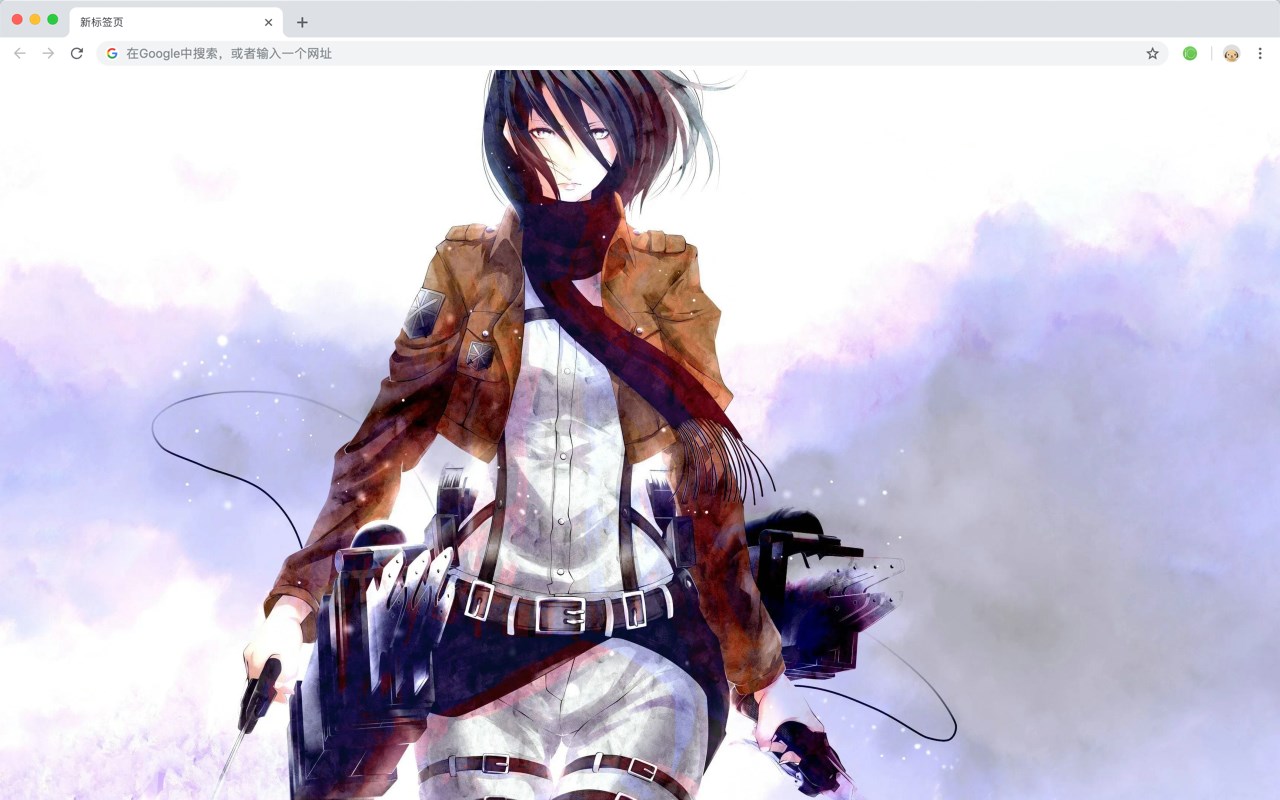Select the 新标签页 tab
Screen dimensions: 1280x800
176,22
